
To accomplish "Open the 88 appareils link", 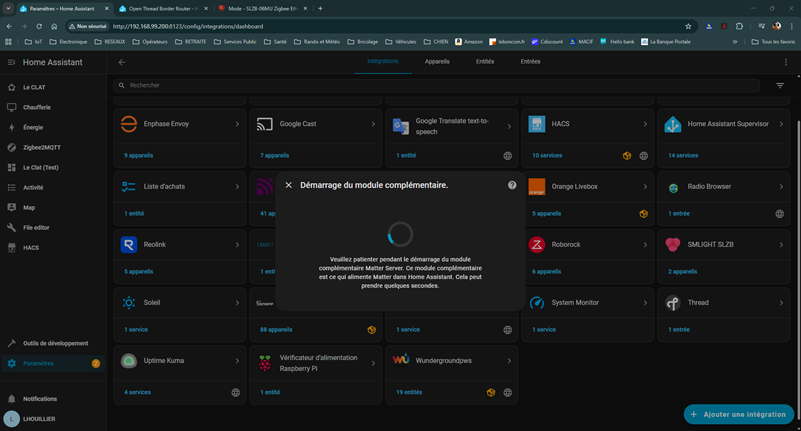I will coord(276,329).
